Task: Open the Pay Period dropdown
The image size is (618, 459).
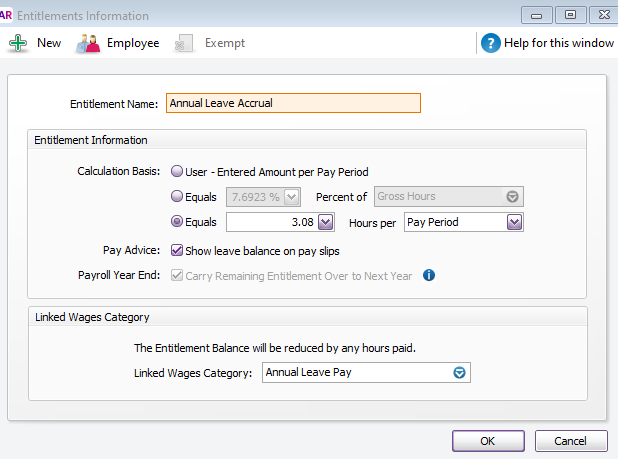Action: [514, 222]
